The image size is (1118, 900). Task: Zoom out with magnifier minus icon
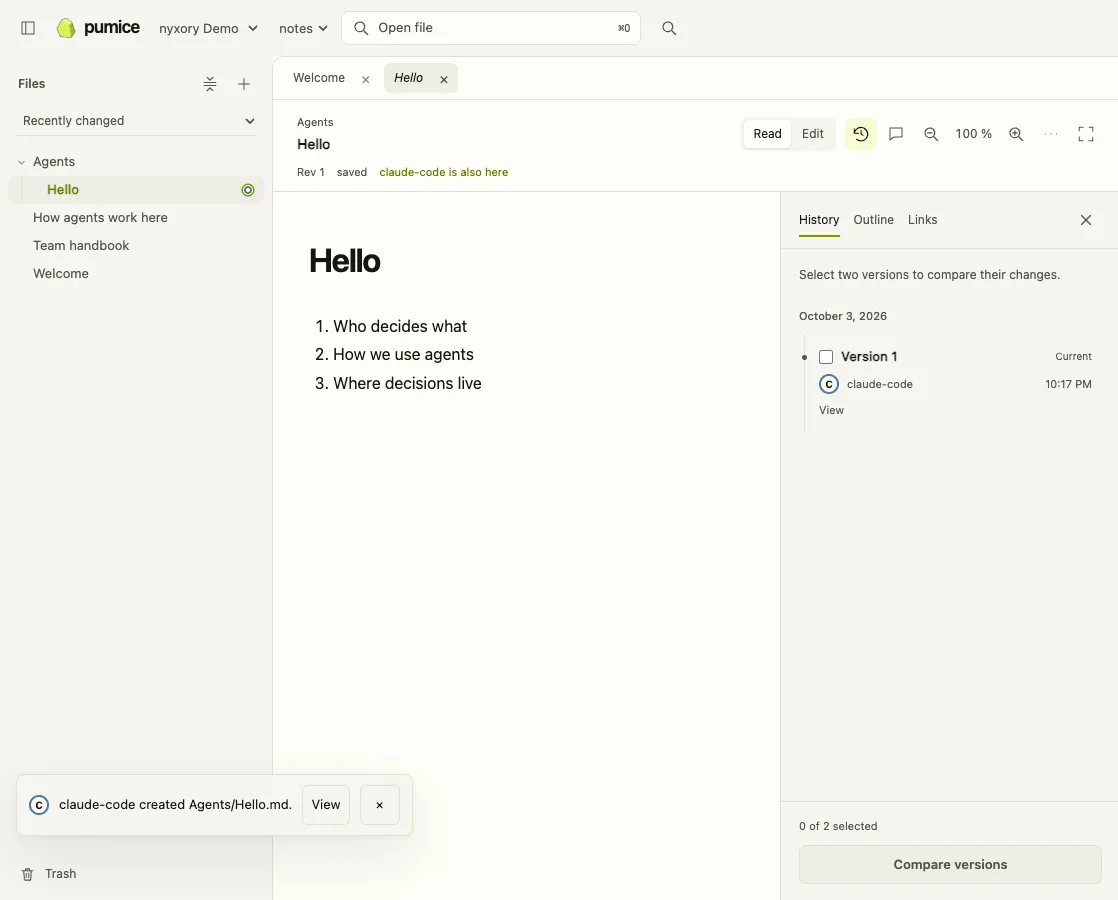click(930, 133)
